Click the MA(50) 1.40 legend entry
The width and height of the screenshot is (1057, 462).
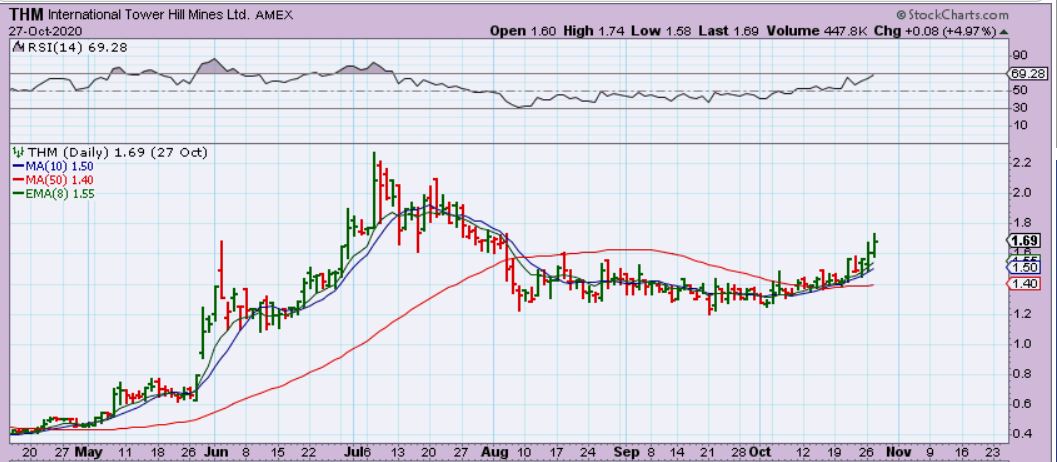pos(57,179)
